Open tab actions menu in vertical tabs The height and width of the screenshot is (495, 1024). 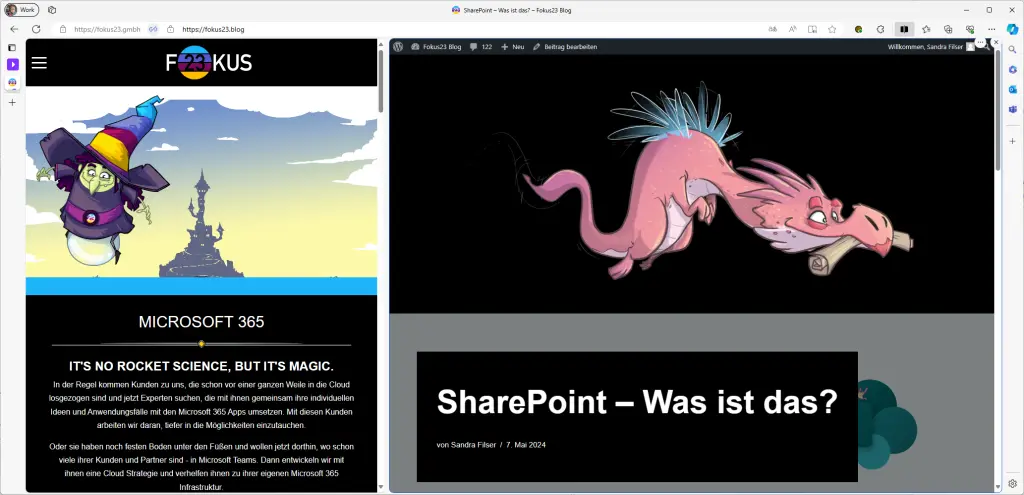12,48
